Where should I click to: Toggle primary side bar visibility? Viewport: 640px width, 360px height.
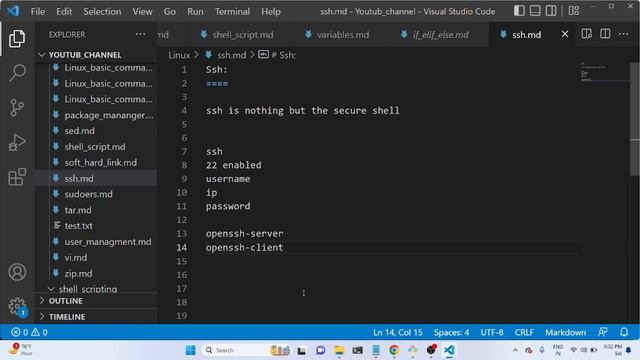pos(519,11)
